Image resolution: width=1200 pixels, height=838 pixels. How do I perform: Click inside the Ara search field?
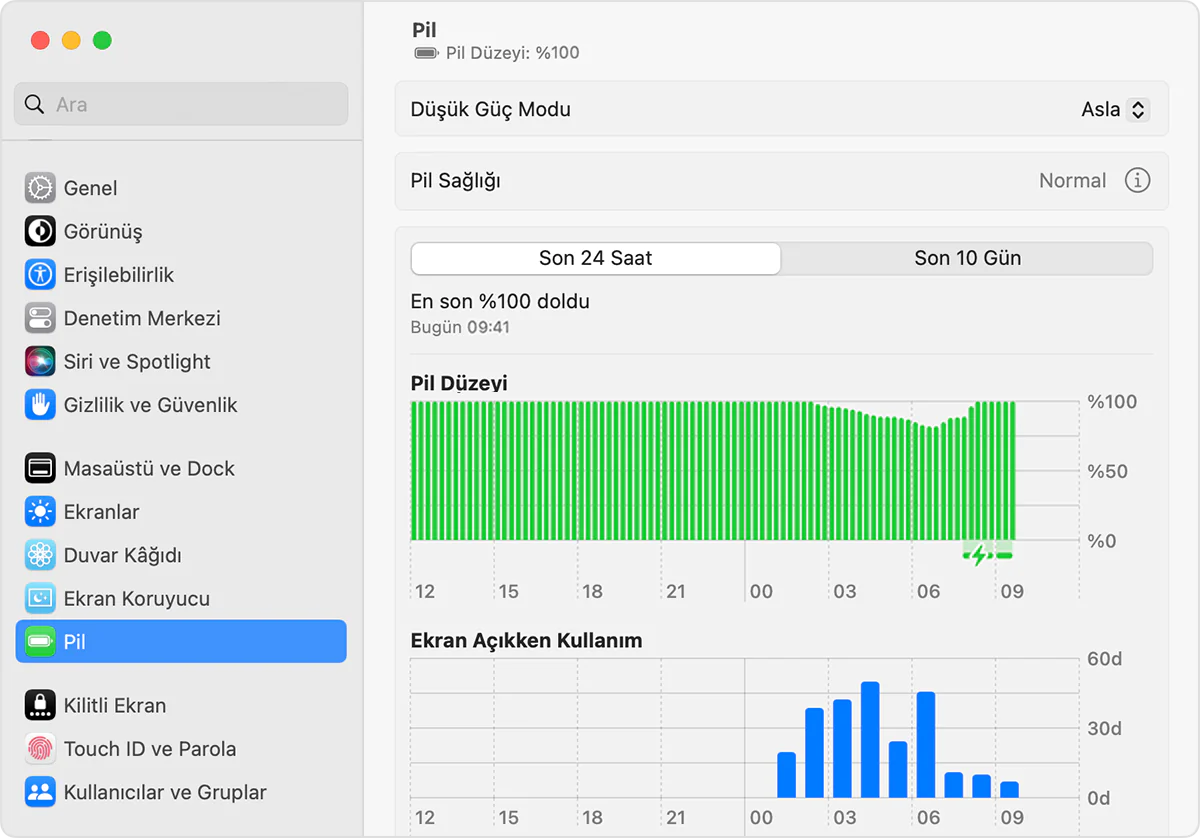[x=180, y=103]
